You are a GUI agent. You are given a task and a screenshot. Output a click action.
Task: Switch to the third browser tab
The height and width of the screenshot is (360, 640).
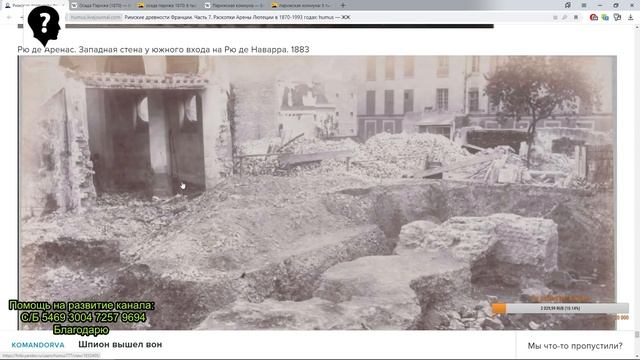coord(167,5)
